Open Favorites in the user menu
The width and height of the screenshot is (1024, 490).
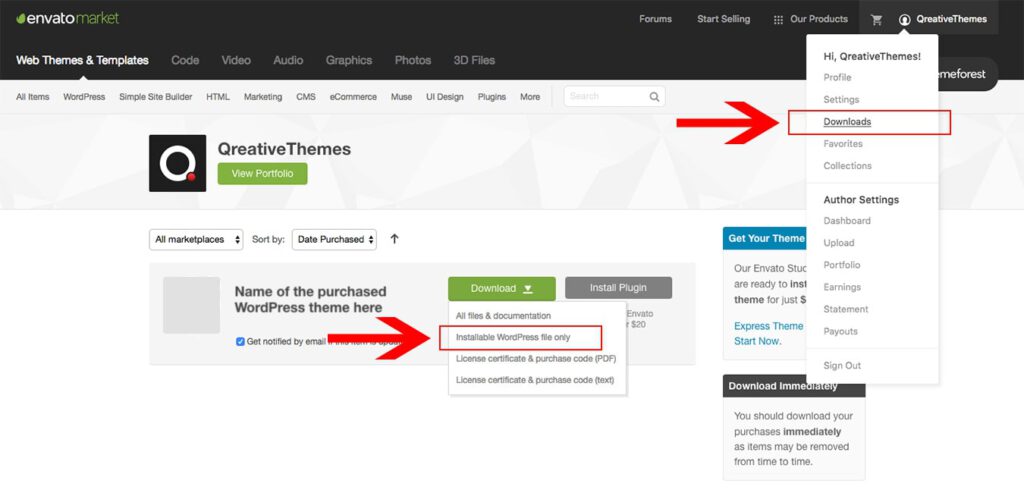843,144
